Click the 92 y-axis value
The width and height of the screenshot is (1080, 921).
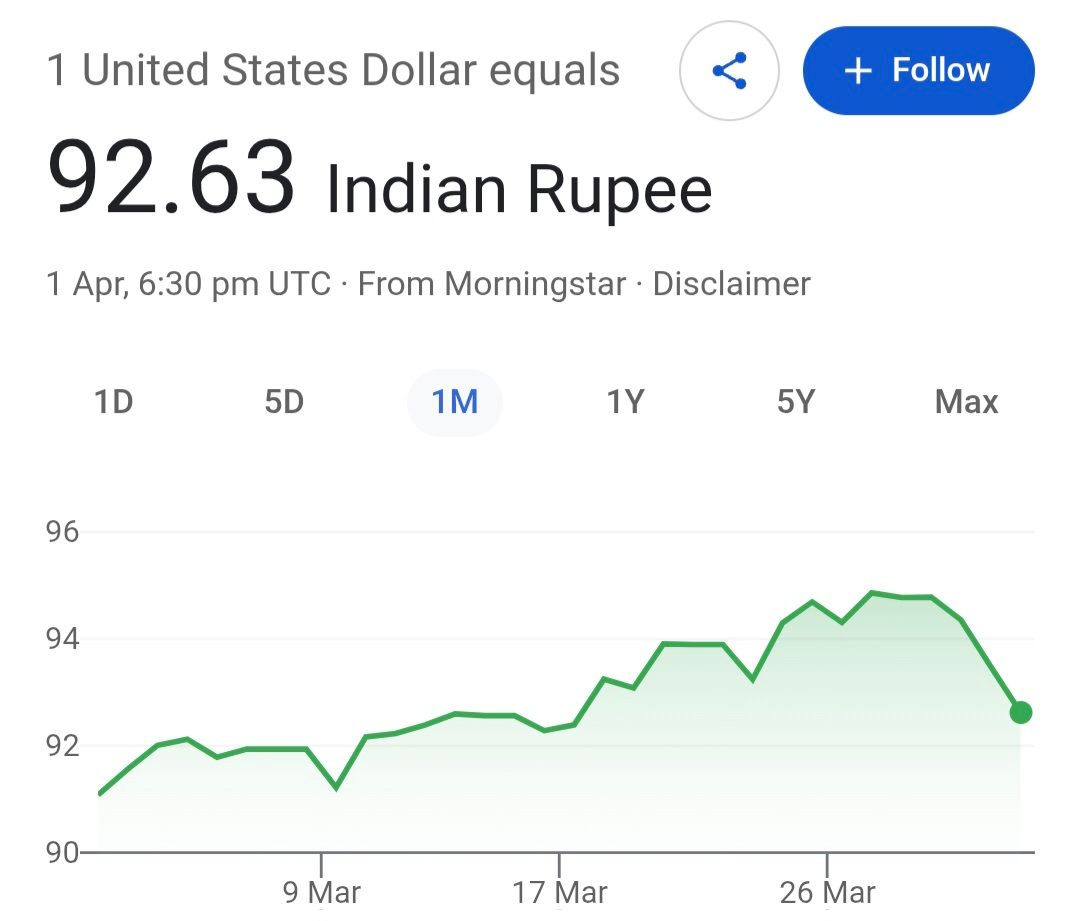(x=62, y=745)
